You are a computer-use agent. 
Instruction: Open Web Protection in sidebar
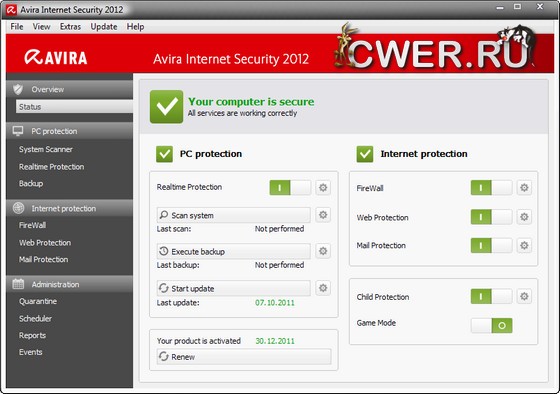coord(45,243)
